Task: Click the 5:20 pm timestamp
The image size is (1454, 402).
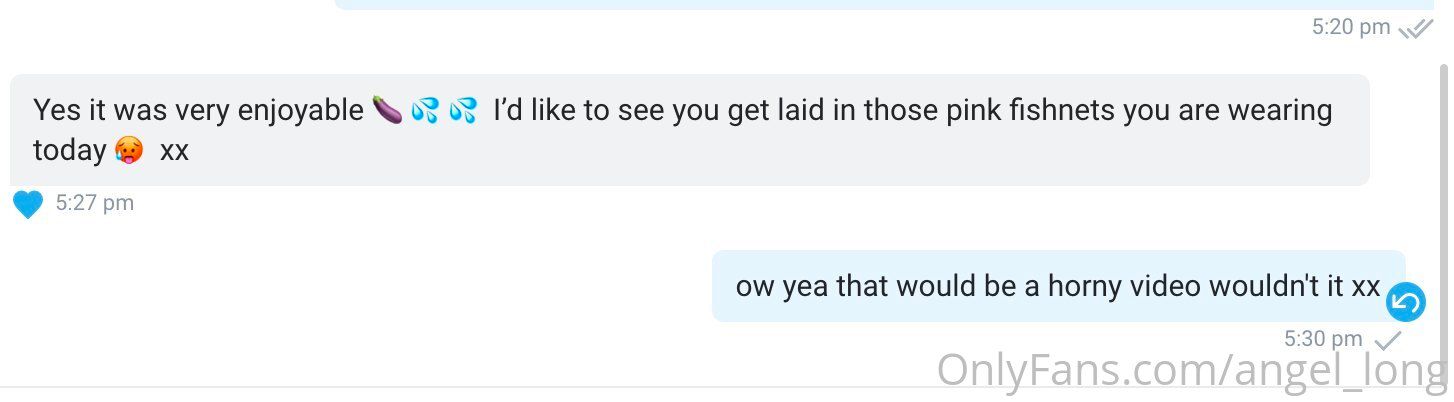Action: [1351, 27]
